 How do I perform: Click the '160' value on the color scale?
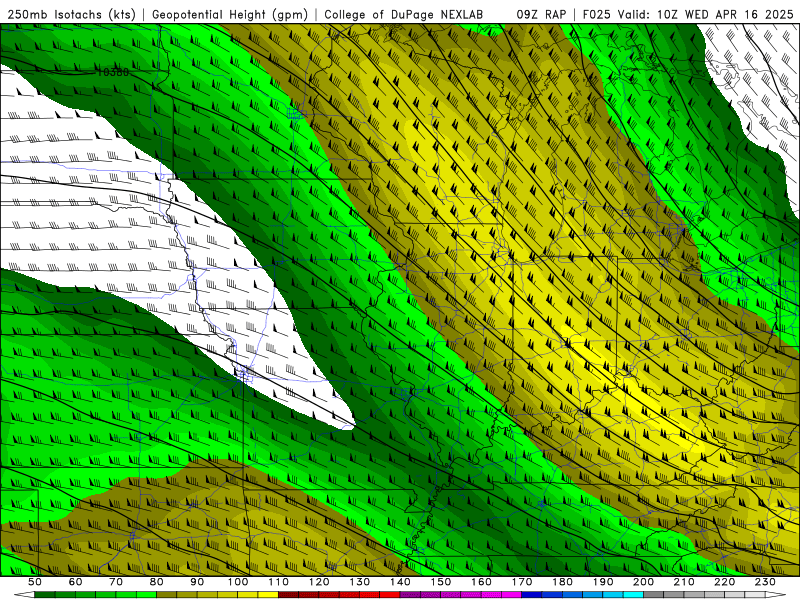481,582
